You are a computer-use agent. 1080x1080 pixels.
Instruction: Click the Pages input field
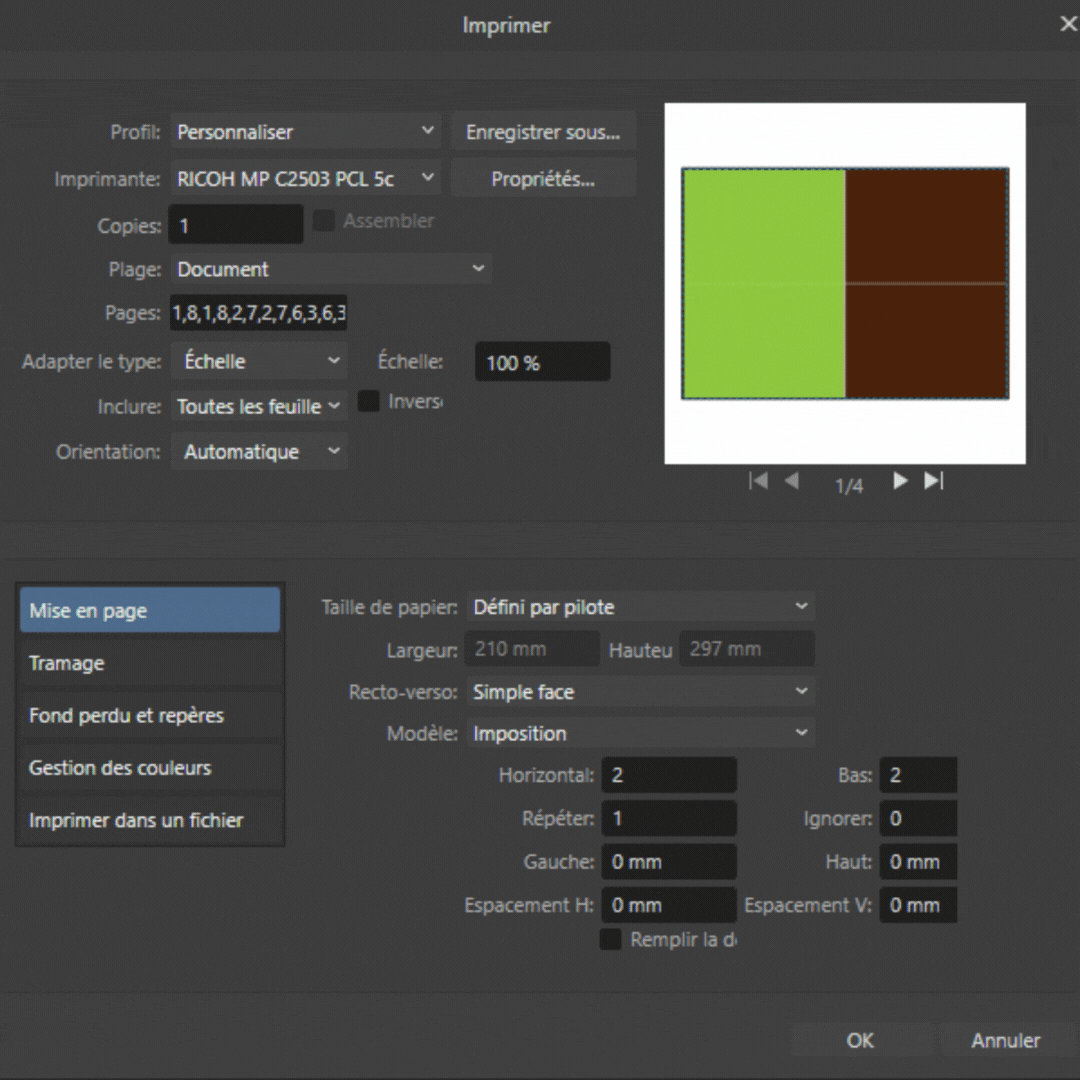tap(258, 313)
